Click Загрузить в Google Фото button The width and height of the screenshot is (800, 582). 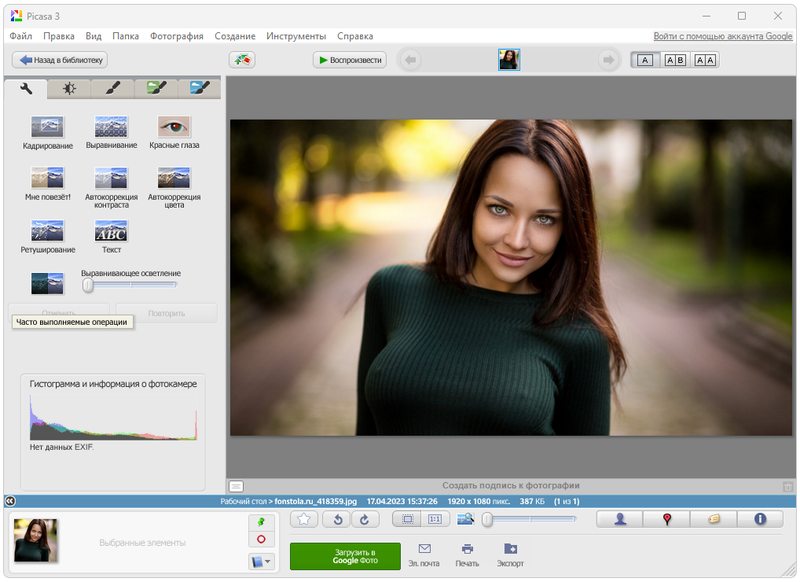pyautogui.click(x=345, y=556)
